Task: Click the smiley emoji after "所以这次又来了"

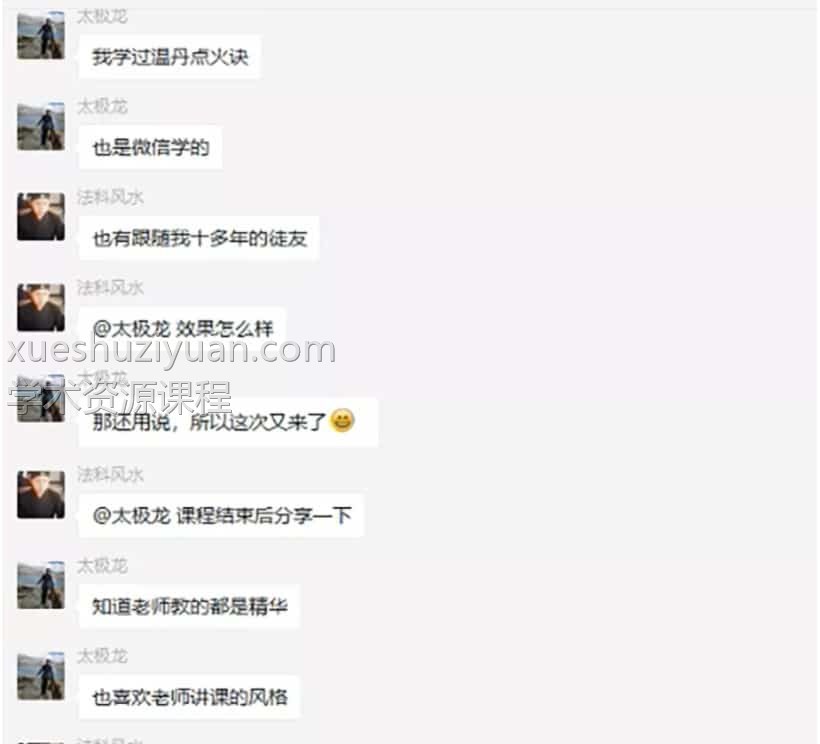Action: [342, 420]
